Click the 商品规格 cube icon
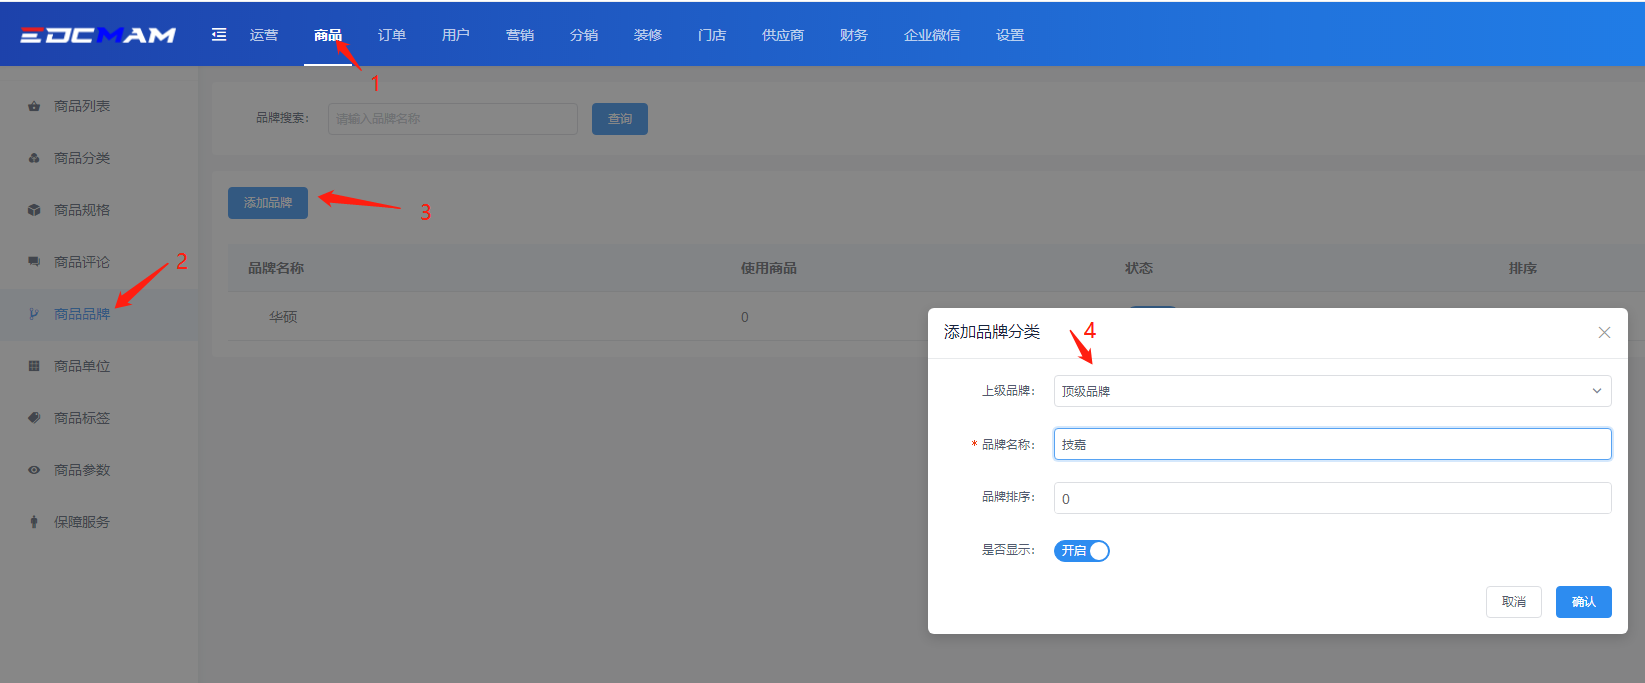1645x683 pixels. click(x=34, y=210)
